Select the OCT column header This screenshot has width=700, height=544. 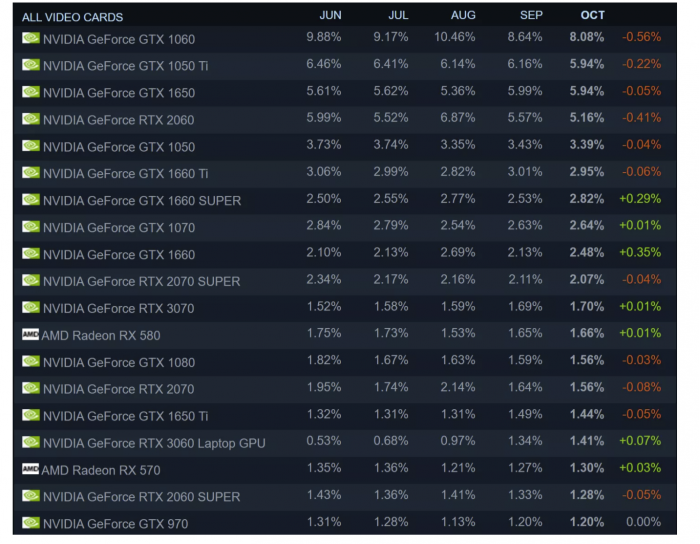[592, 16]
